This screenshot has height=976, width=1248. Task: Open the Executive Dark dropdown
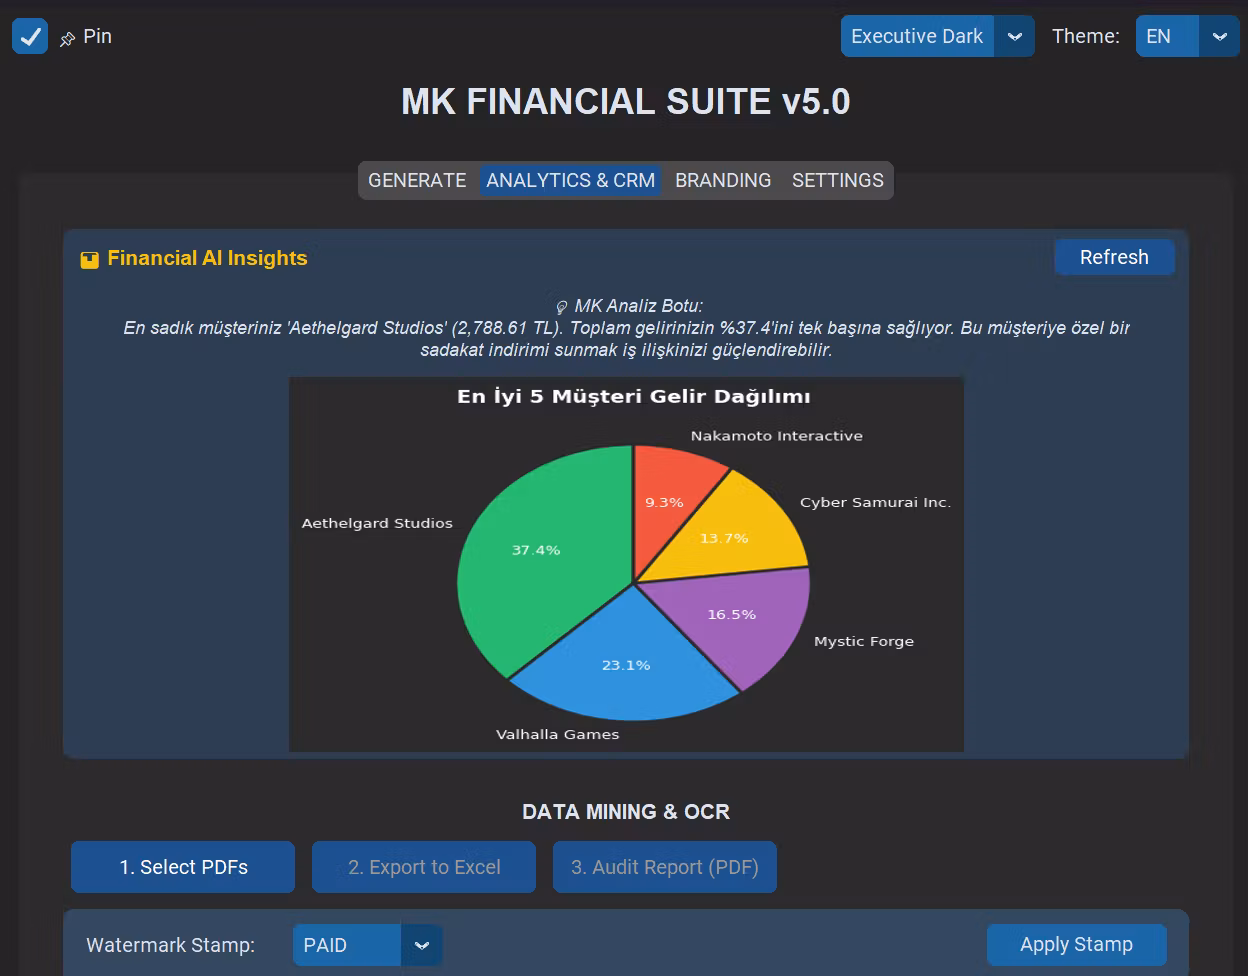click(936, 36)
